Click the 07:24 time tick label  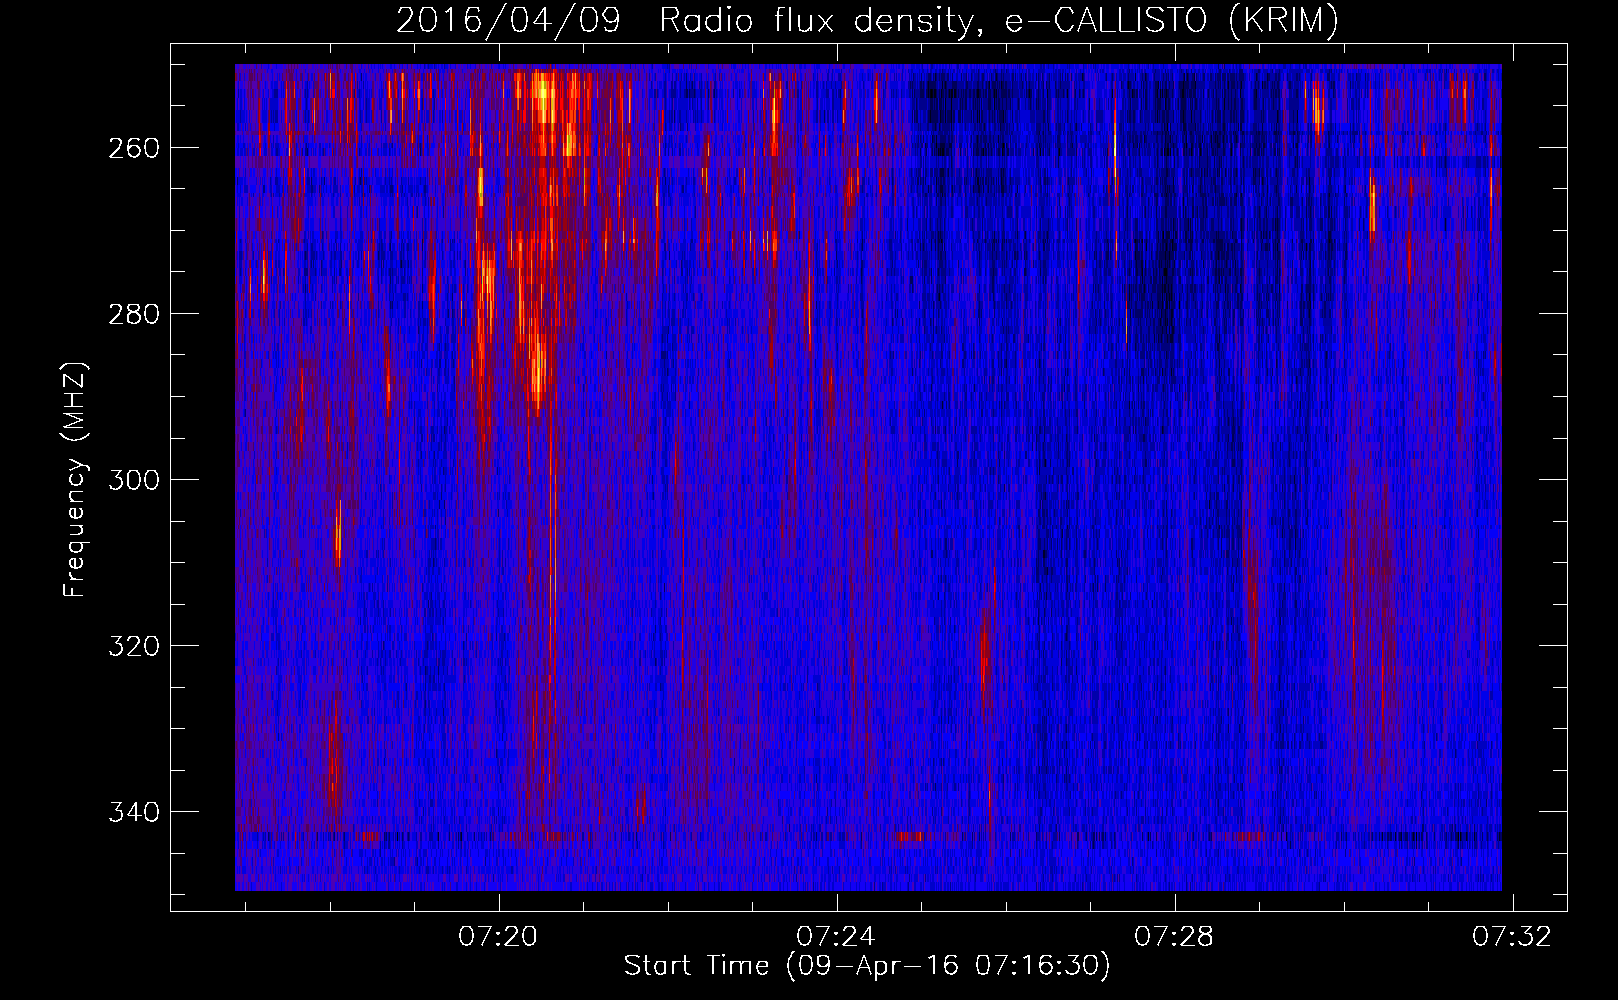point(836,937)
